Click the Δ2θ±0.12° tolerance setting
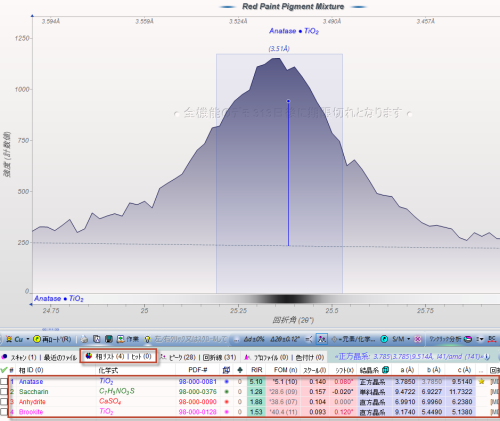 click(285, 339)
